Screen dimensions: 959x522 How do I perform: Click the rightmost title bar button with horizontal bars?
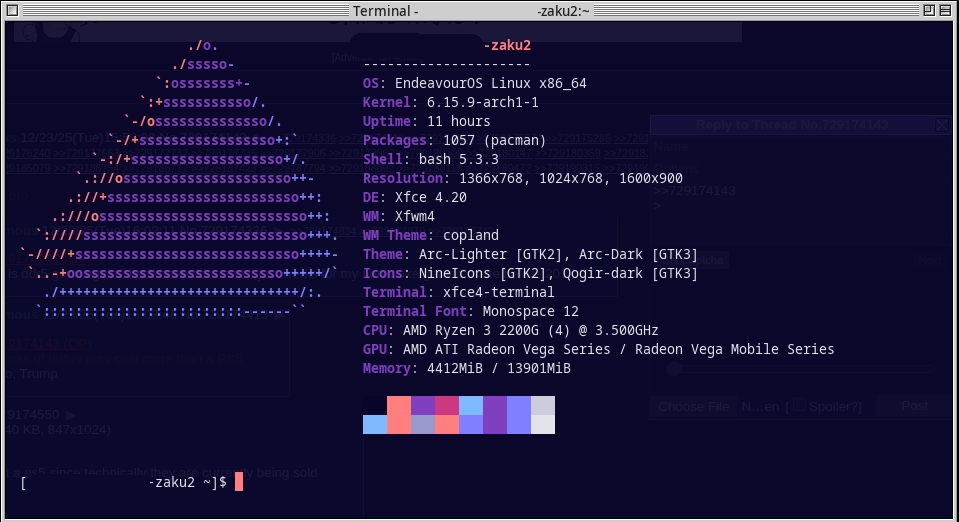[945, 10]
